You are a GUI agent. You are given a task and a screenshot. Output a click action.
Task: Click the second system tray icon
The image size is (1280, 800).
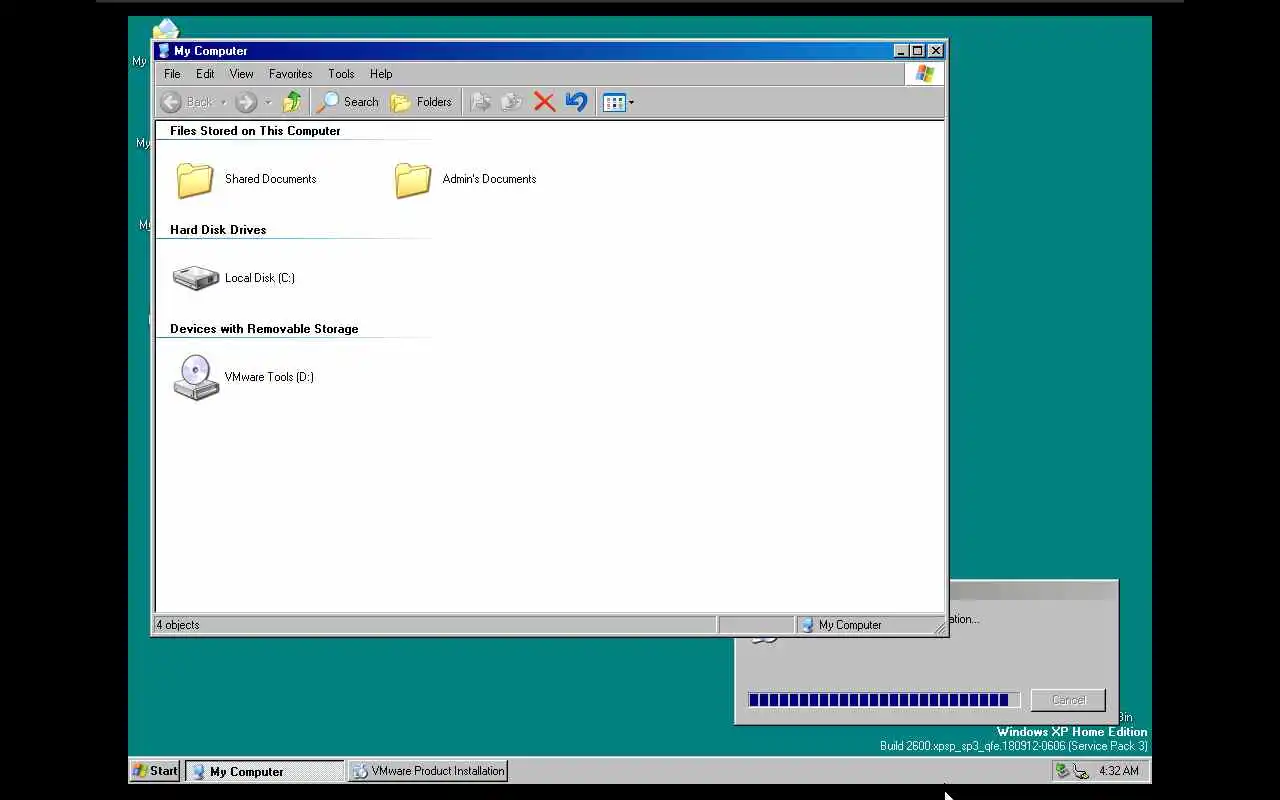click(x=1081, y=771)
